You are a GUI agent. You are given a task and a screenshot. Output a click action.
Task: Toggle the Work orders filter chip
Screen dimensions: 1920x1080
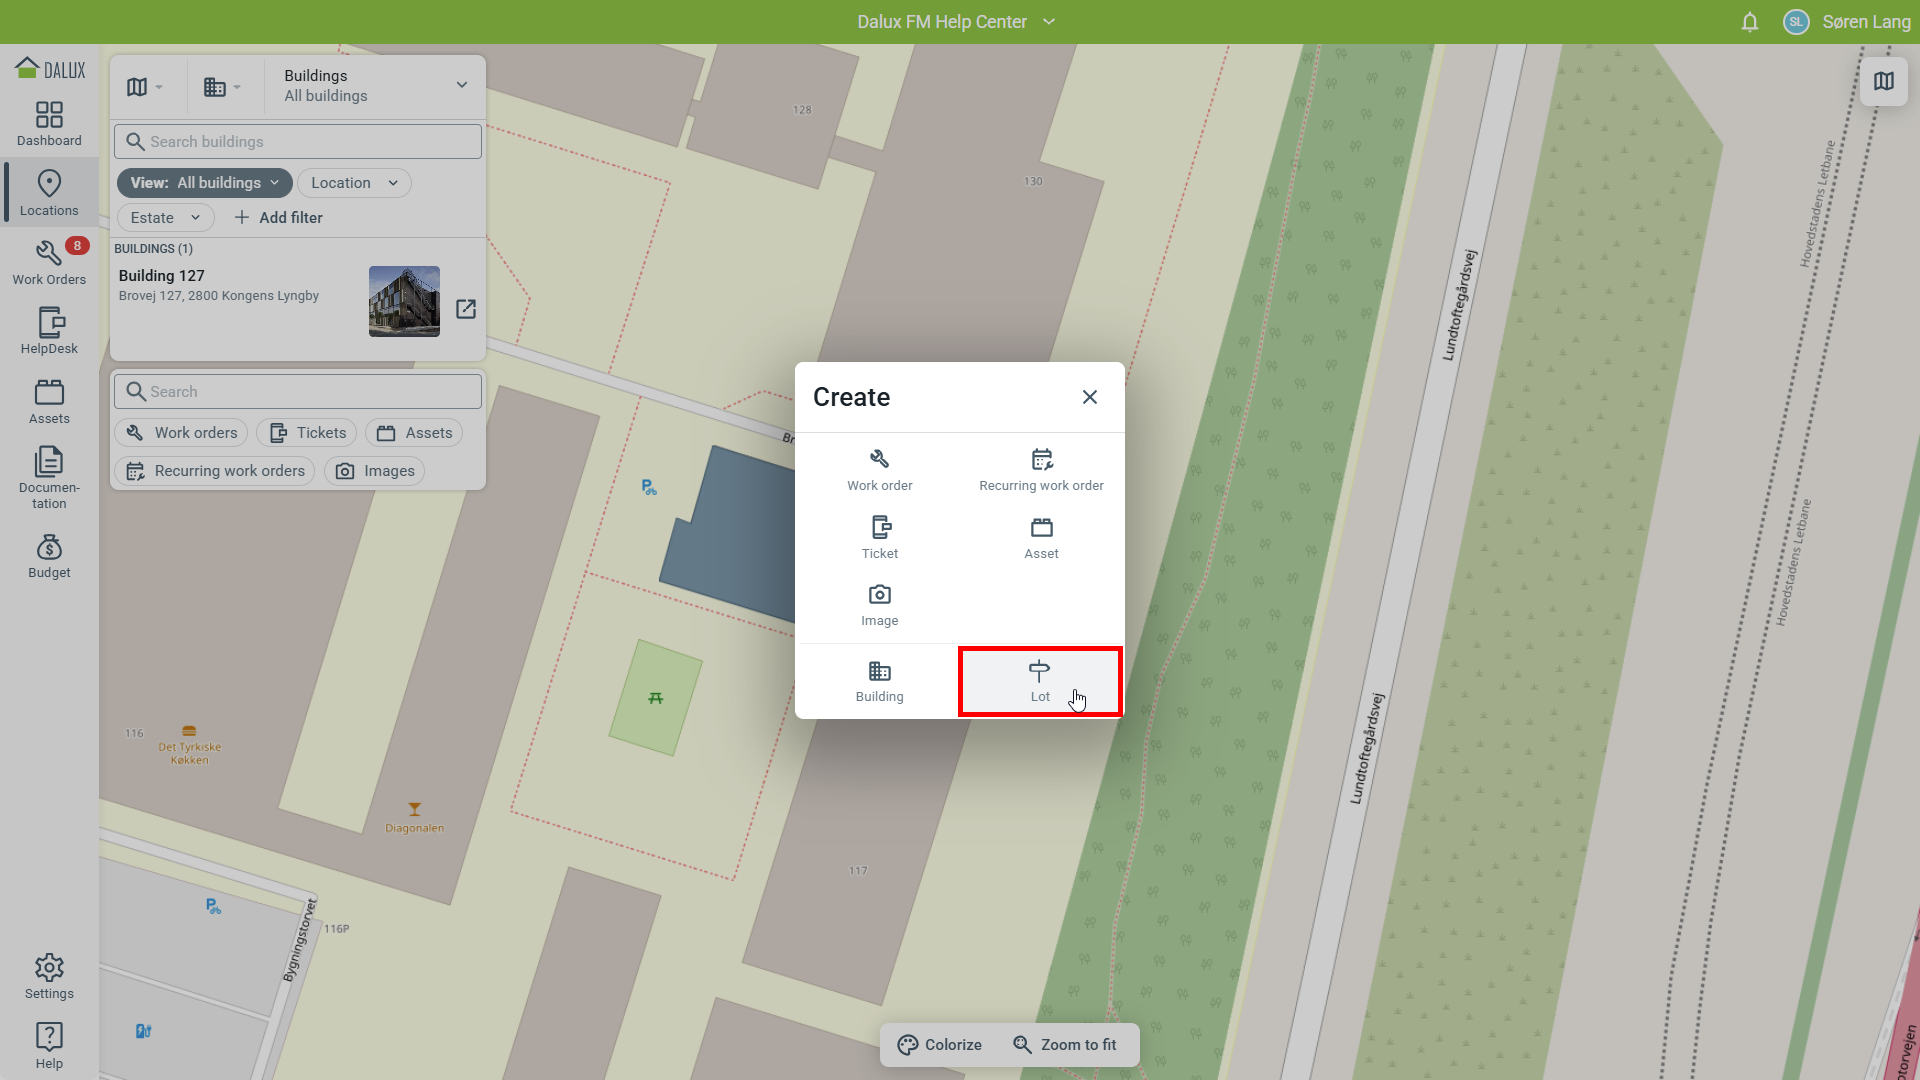pos(182,433)
